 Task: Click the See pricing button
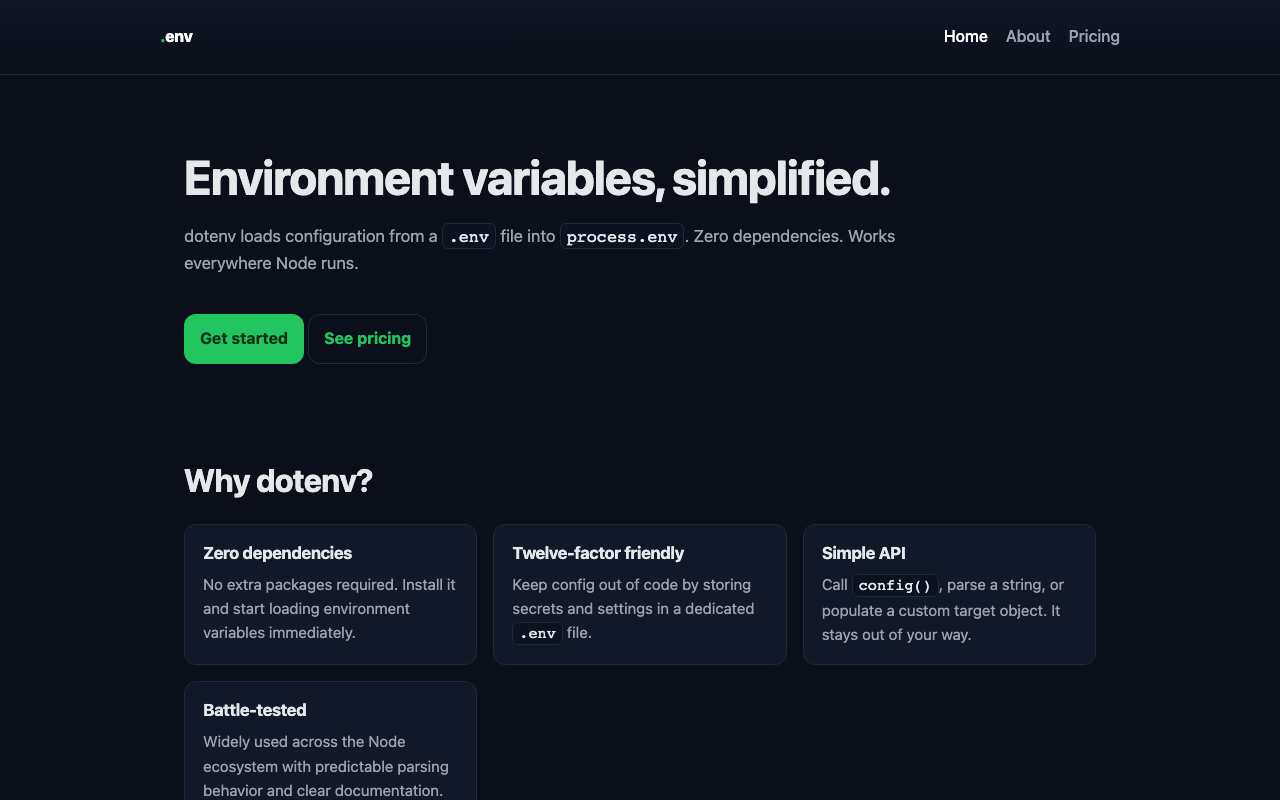click(x=367, y=339)
